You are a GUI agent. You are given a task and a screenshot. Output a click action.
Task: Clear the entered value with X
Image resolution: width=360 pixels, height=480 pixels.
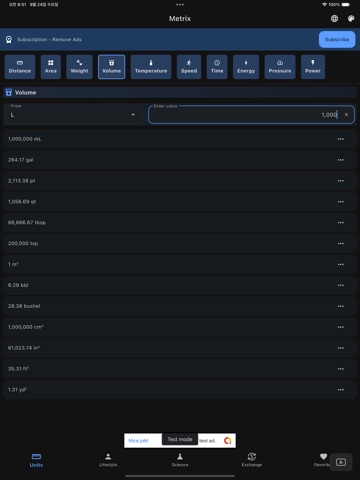[346, 115]
